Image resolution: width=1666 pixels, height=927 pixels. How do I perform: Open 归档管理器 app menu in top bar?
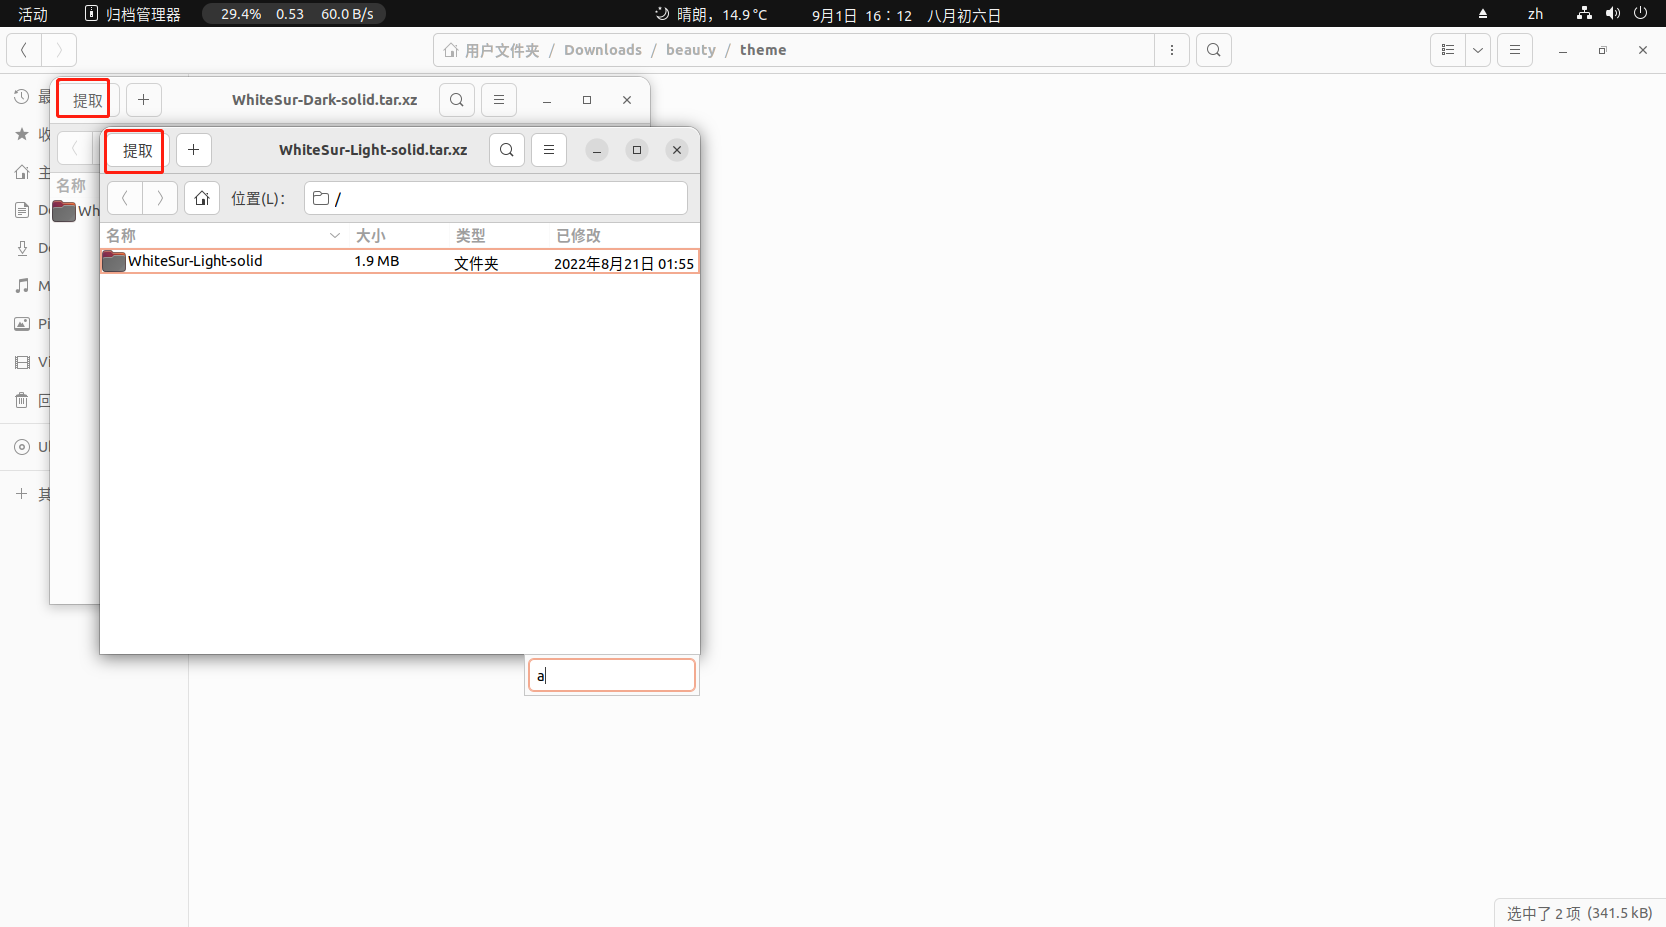(x=133, y=14)
